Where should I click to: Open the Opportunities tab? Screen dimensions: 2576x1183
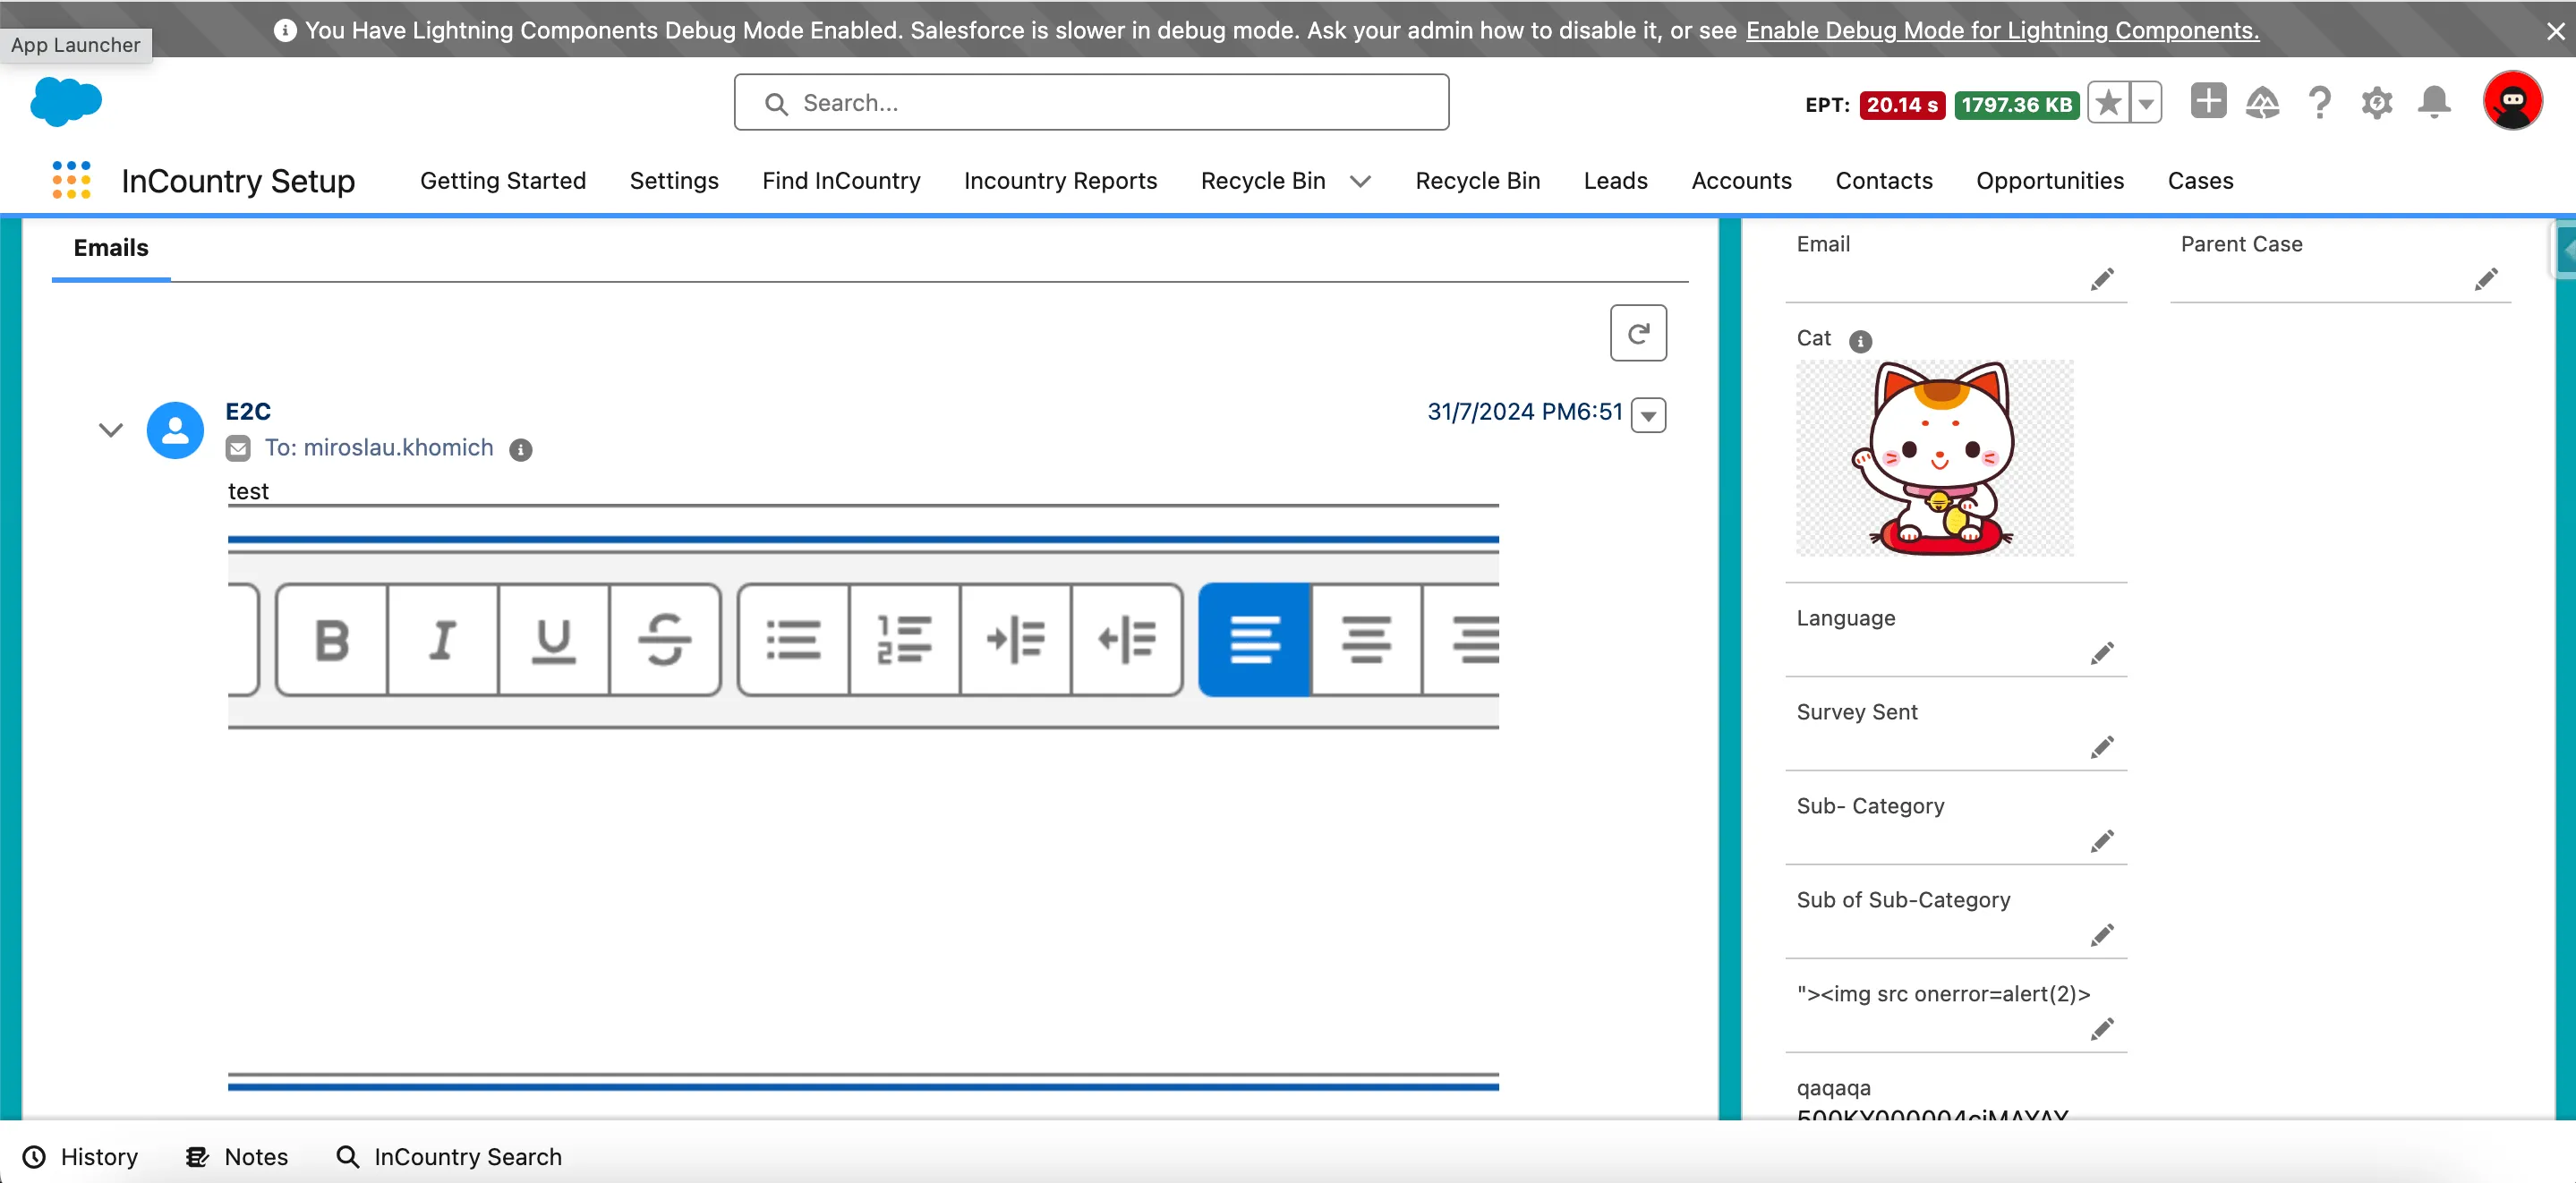[x=2049, y=181]
